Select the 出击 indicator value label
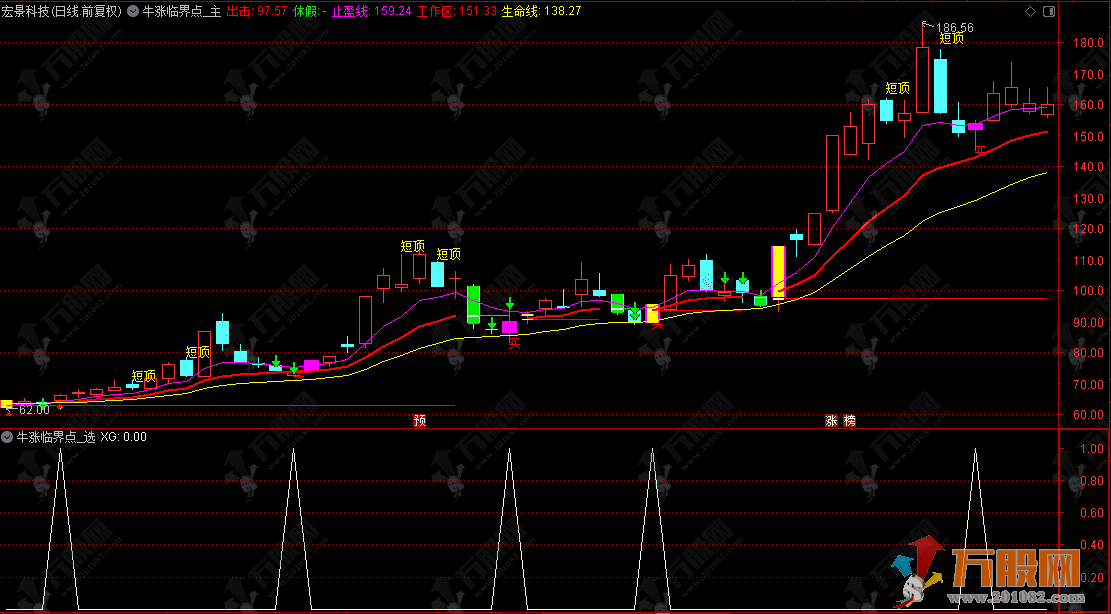The height and width of the screenshot is (614, 1111). pyautogui.click(x=257, y=12)
